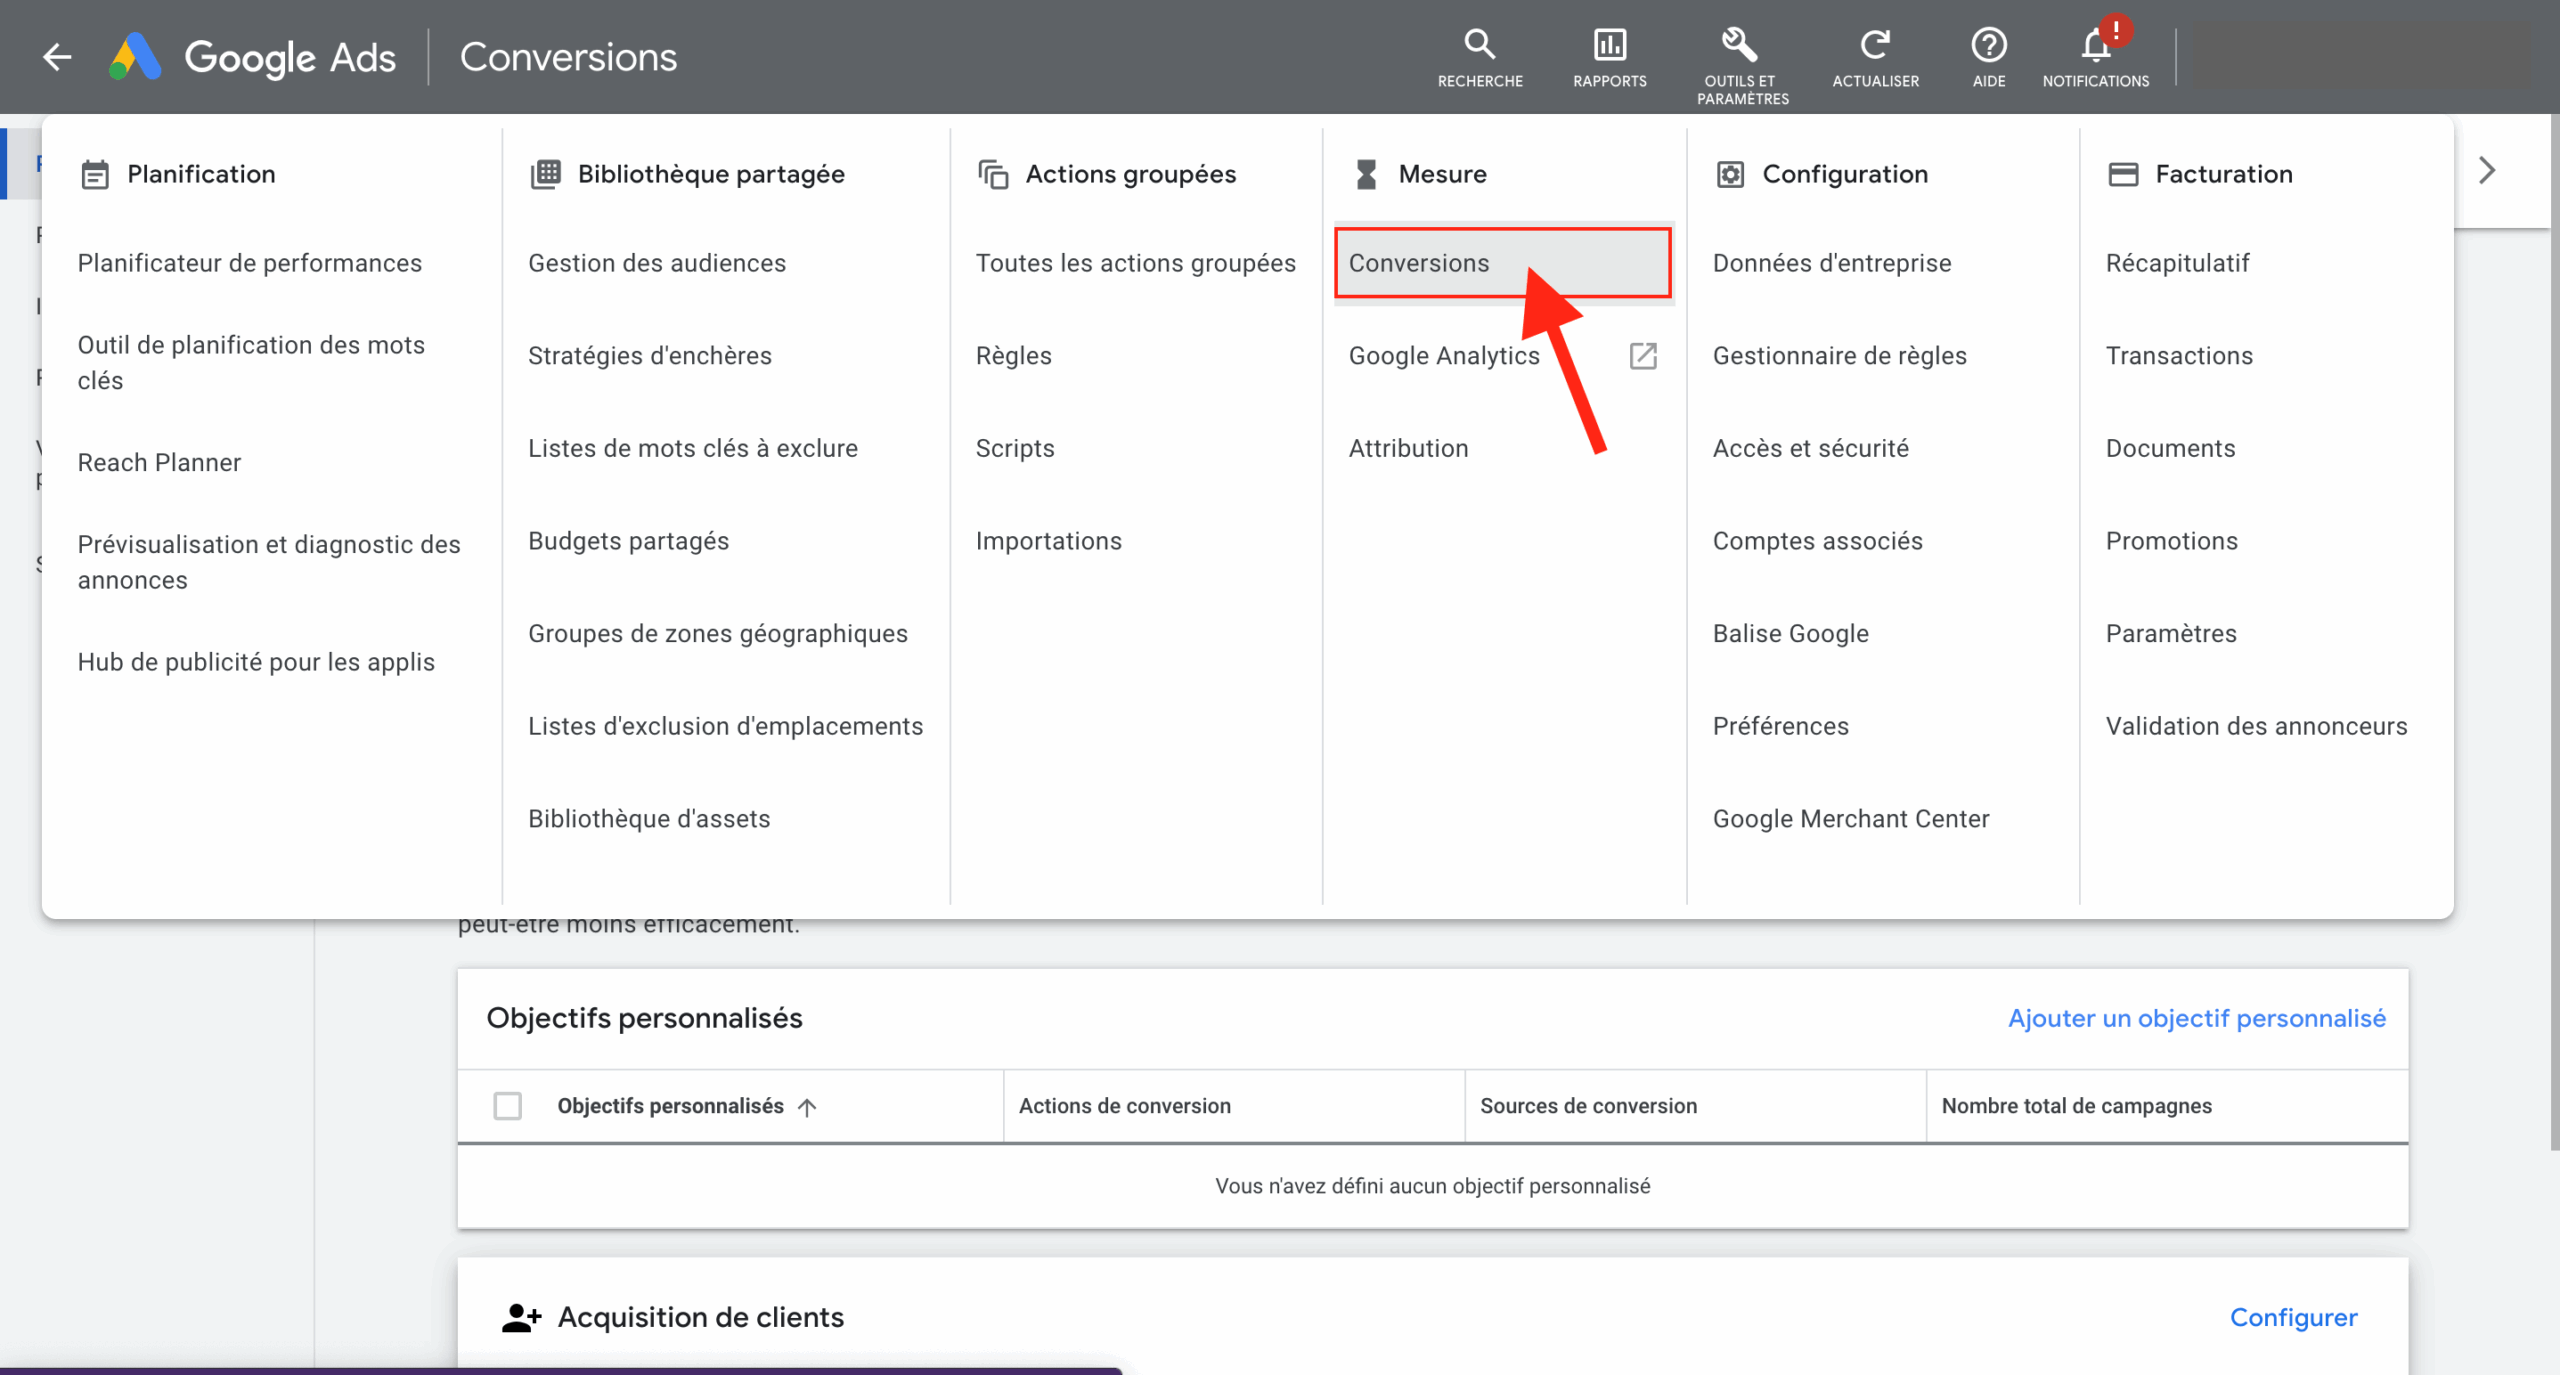Open the Aide question mark icon

coord(1988,45)
